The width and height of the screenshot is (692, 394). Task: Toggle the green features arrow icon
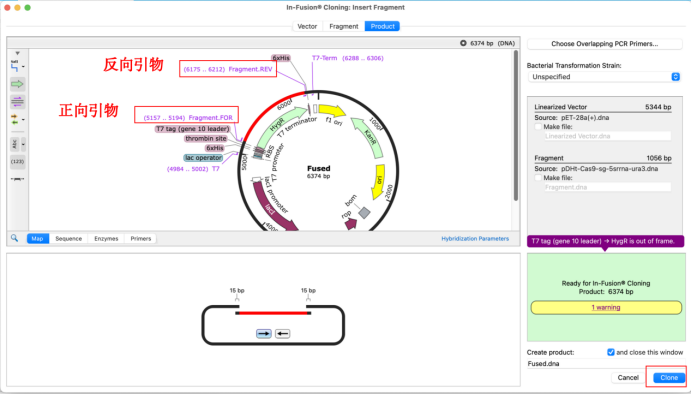[x=17, y=84]
